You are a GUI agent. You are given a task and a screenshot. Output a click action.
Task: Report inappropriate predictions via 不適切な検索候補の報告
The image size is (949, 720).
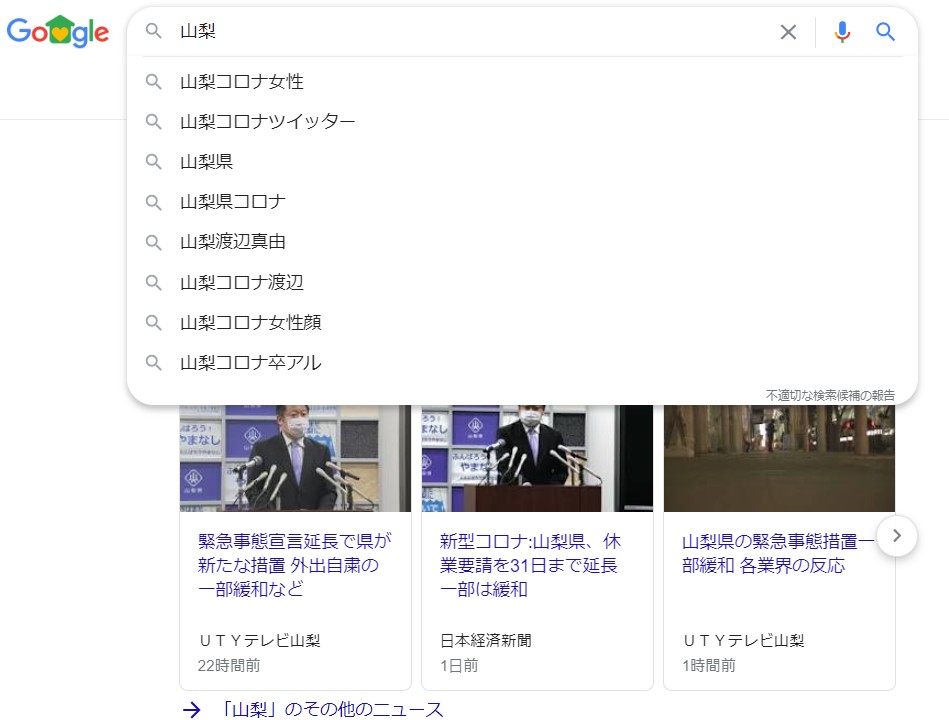tap(830, 395)
